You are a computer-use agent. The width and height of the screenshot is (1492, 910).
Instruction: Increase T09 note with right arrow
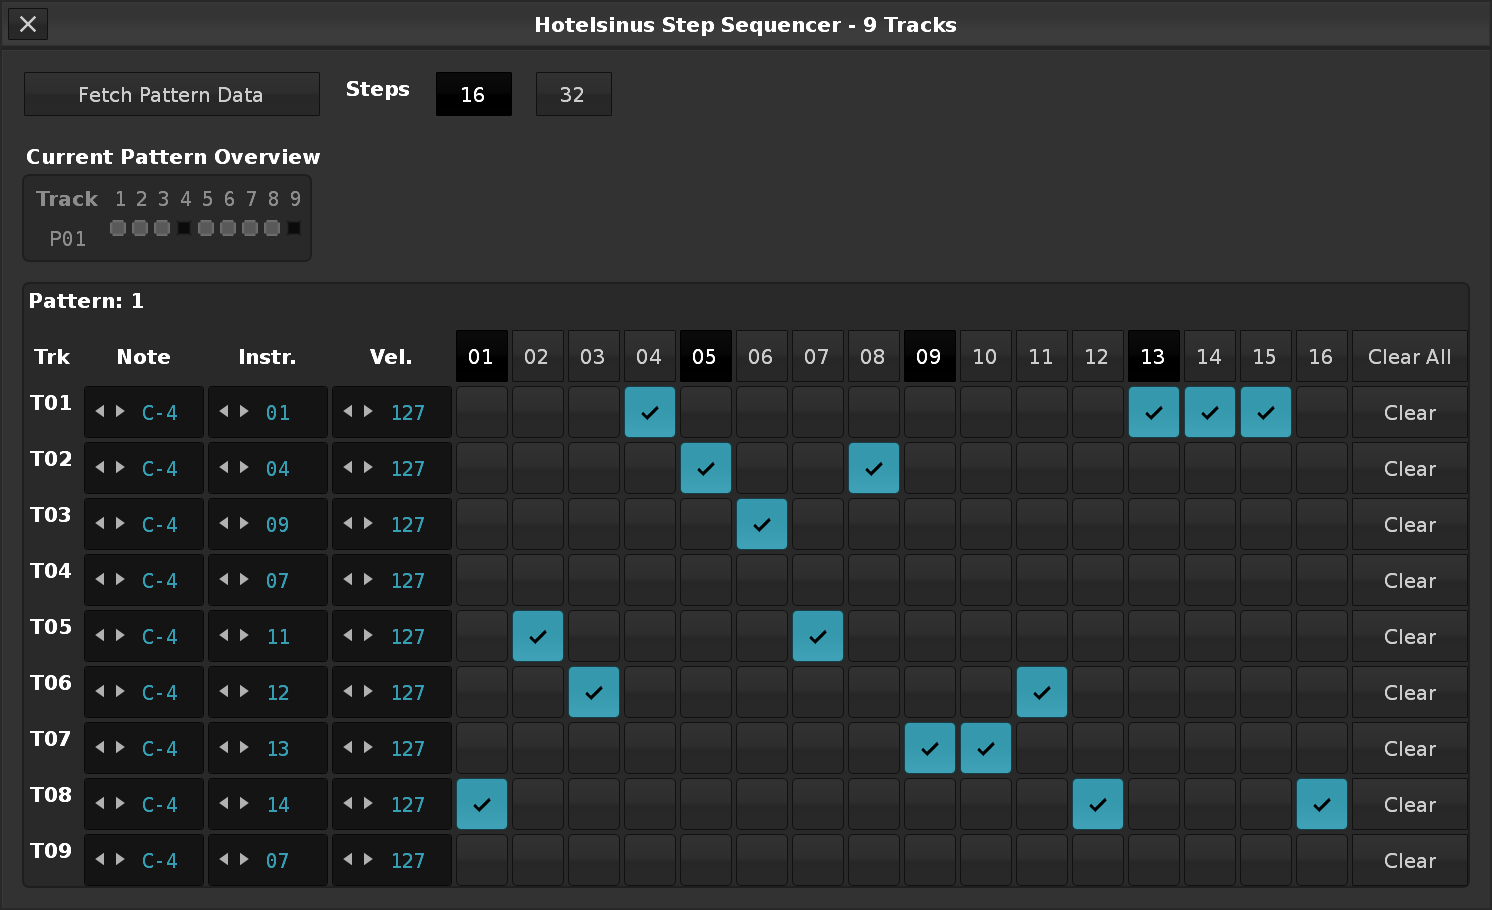pos(120,859)
